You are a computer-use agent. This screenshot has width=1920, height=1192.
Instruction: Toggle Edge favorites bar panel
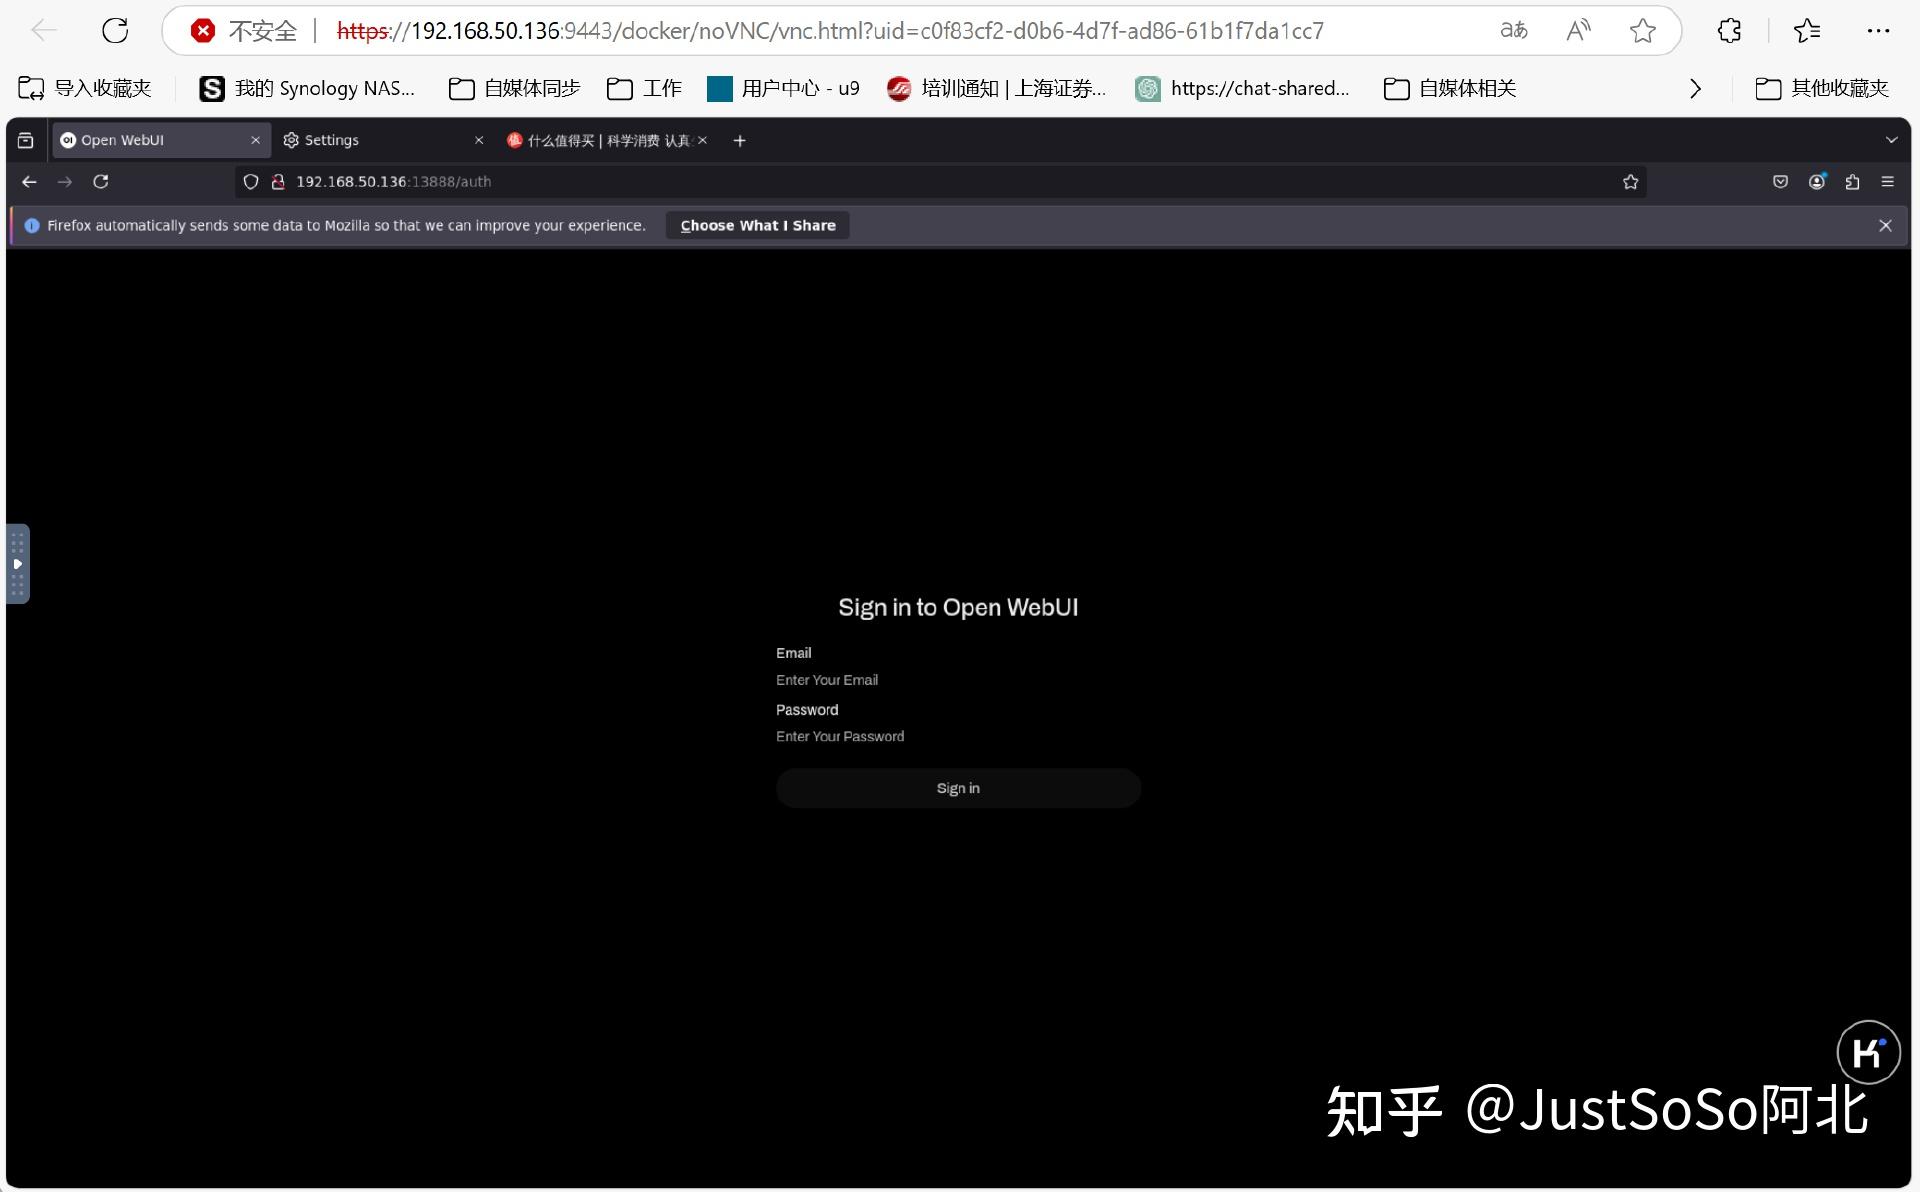(x=1806, y=30)
